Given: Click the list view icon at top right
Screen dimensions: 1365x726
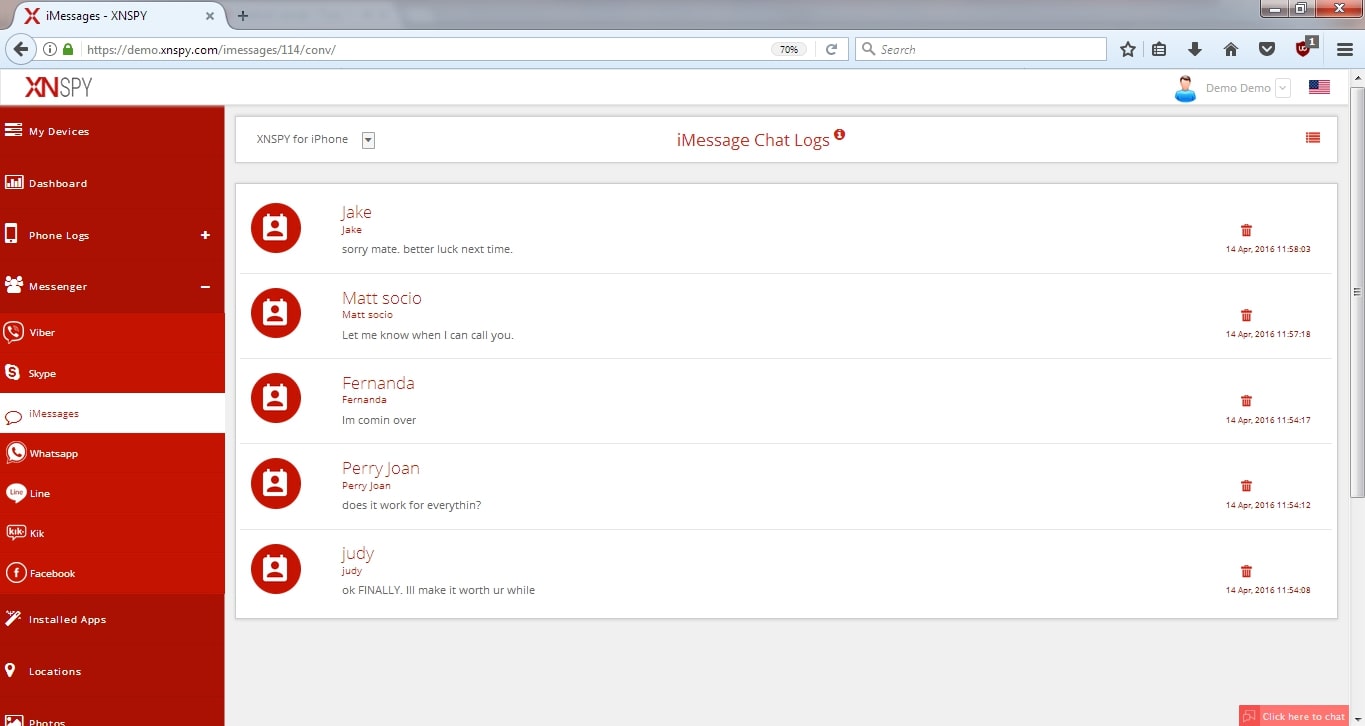Looking at the screenshot, I should (x=1313, y=138).
